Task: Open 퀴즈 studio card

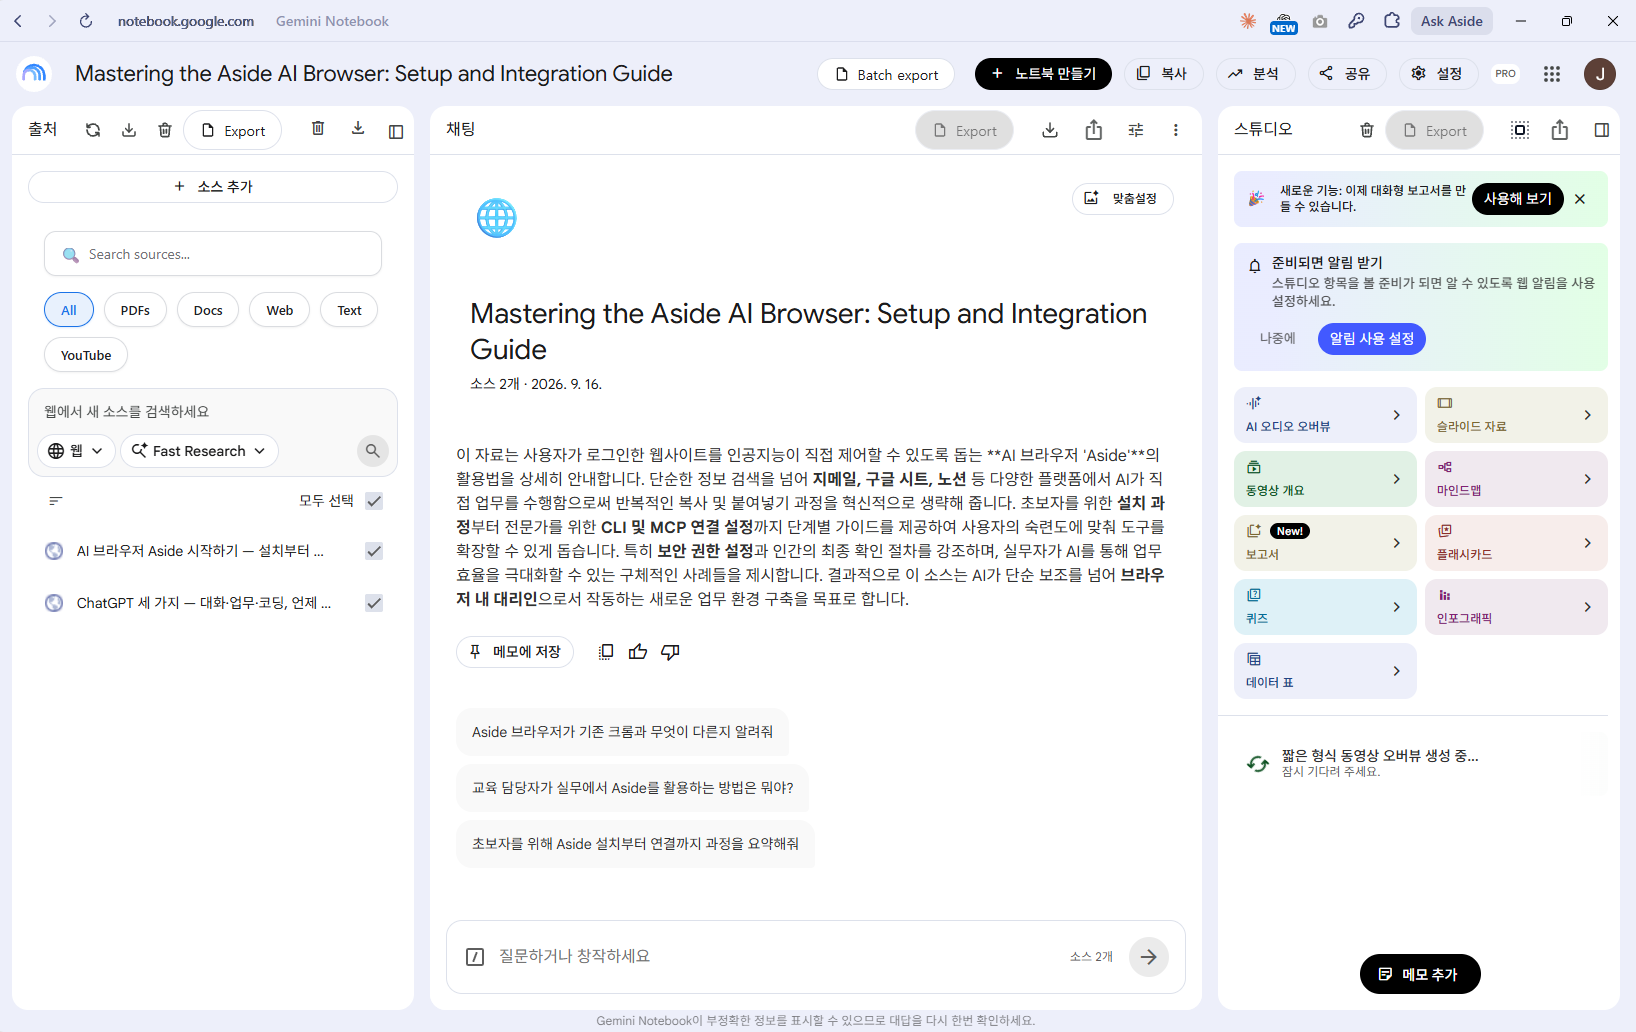Action: [1325, 607]
